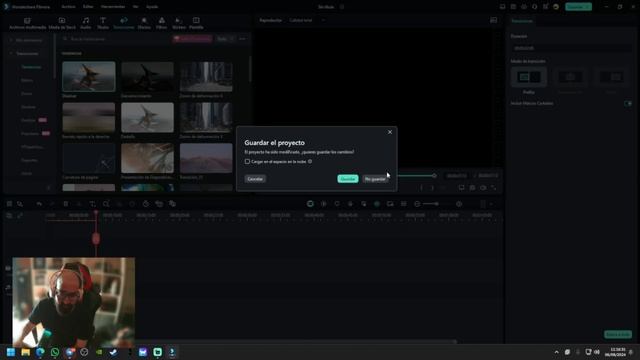The height and width of the screenshot is (360, 640).
Task: Click the select tool icon in timeline toolbar
Action: tap(20, 204)
